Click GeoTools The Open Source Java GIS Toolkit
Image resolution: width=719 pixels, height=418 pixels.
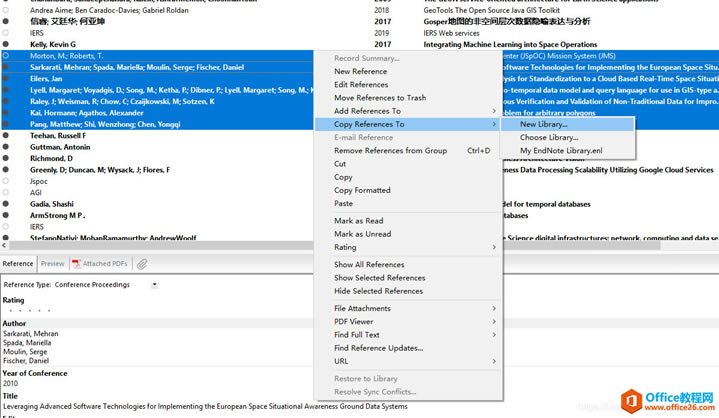pyautogui.click(x=491, y=10)
